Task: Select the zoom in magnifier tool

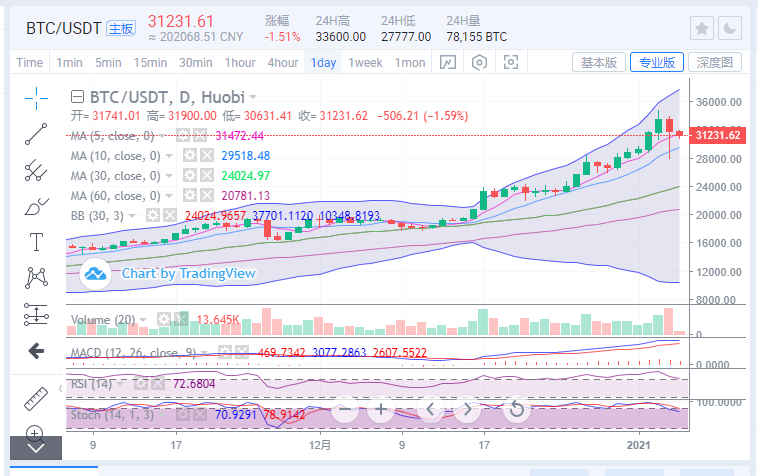Action: point(34,433)
